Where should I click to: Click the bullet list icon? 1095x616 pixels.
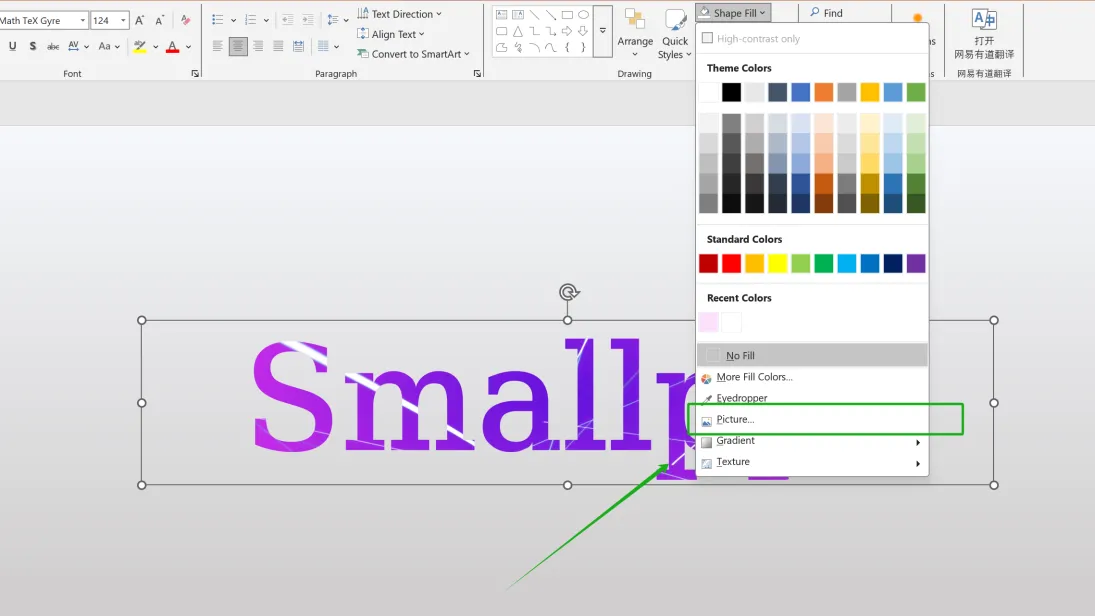pyautogui.click(x=218, y=20)
